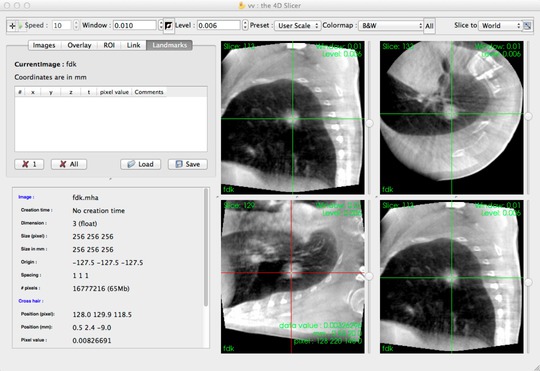540x371 pixels.
Task: Click Level value stepper arrows
Action: pos(245,25)
